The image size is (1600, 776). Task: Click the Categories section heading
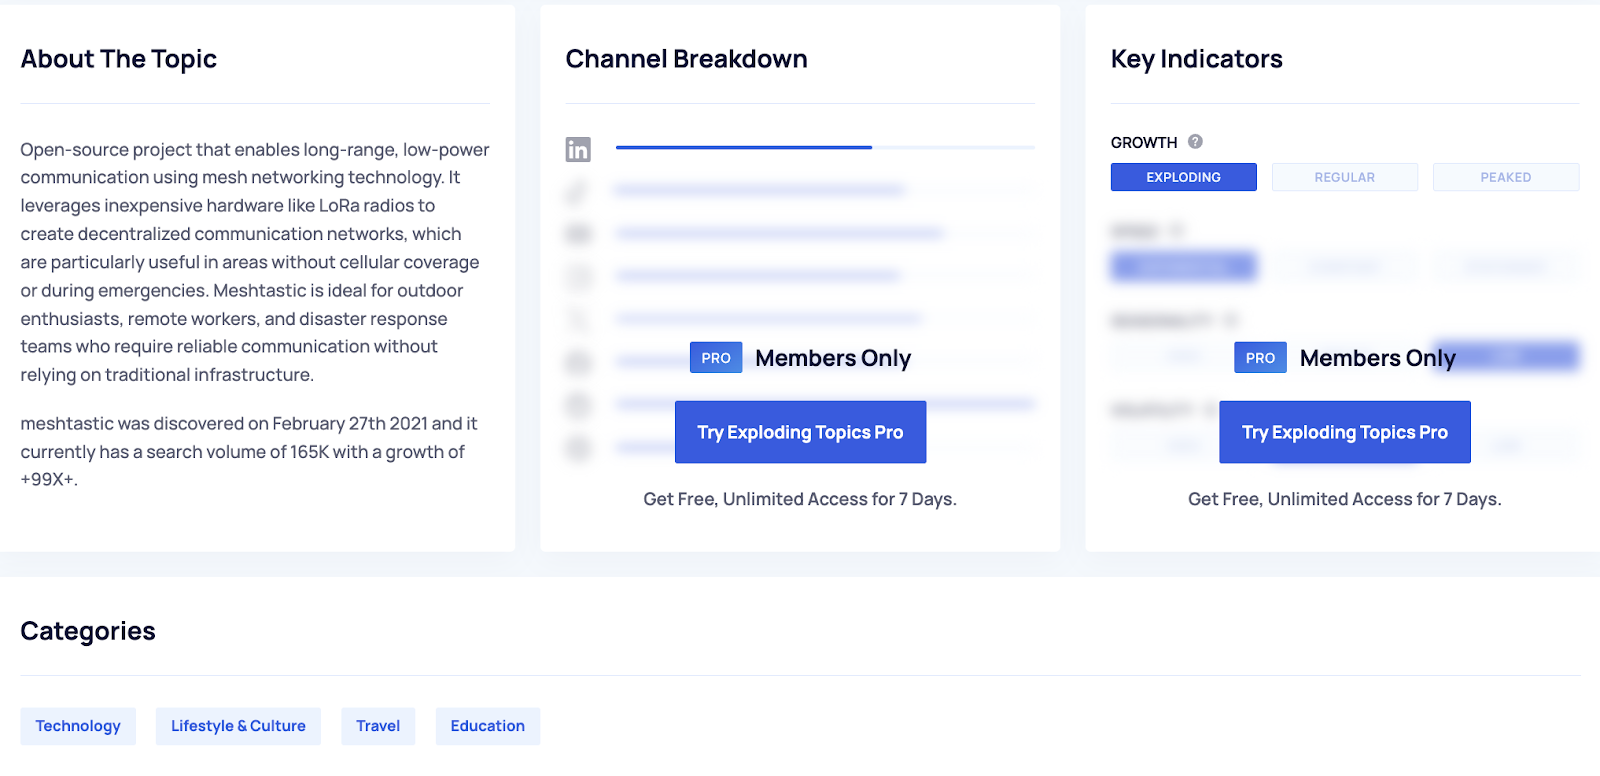tap(88, 631)
